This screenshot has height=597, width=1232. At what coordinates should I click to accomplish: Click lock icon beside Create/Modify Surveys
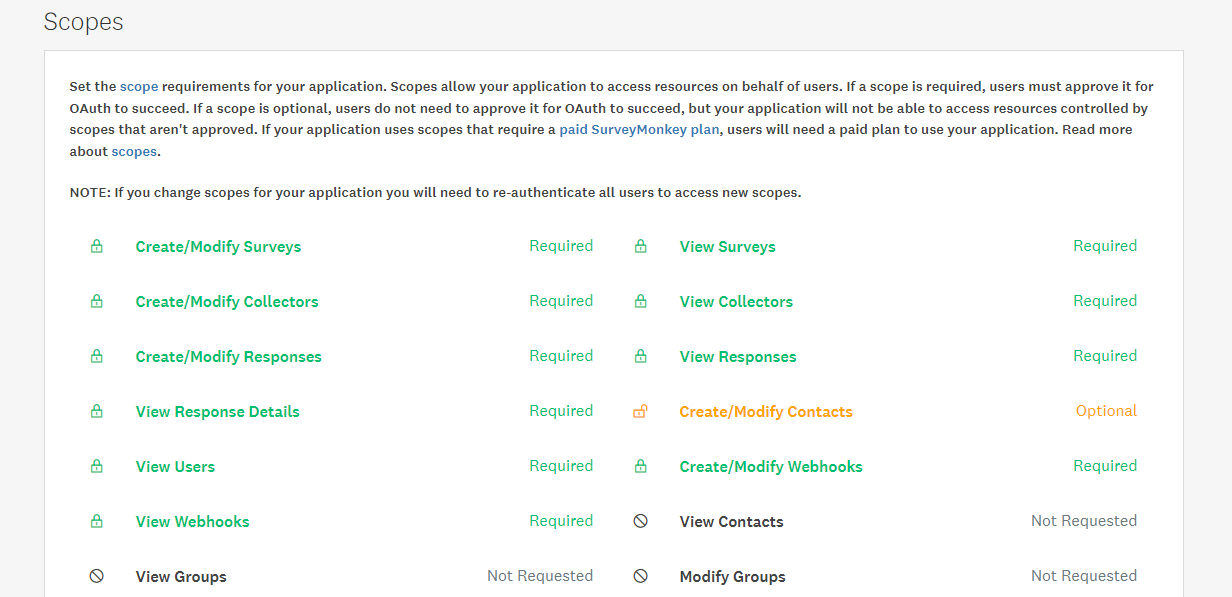tap(97, 246)
